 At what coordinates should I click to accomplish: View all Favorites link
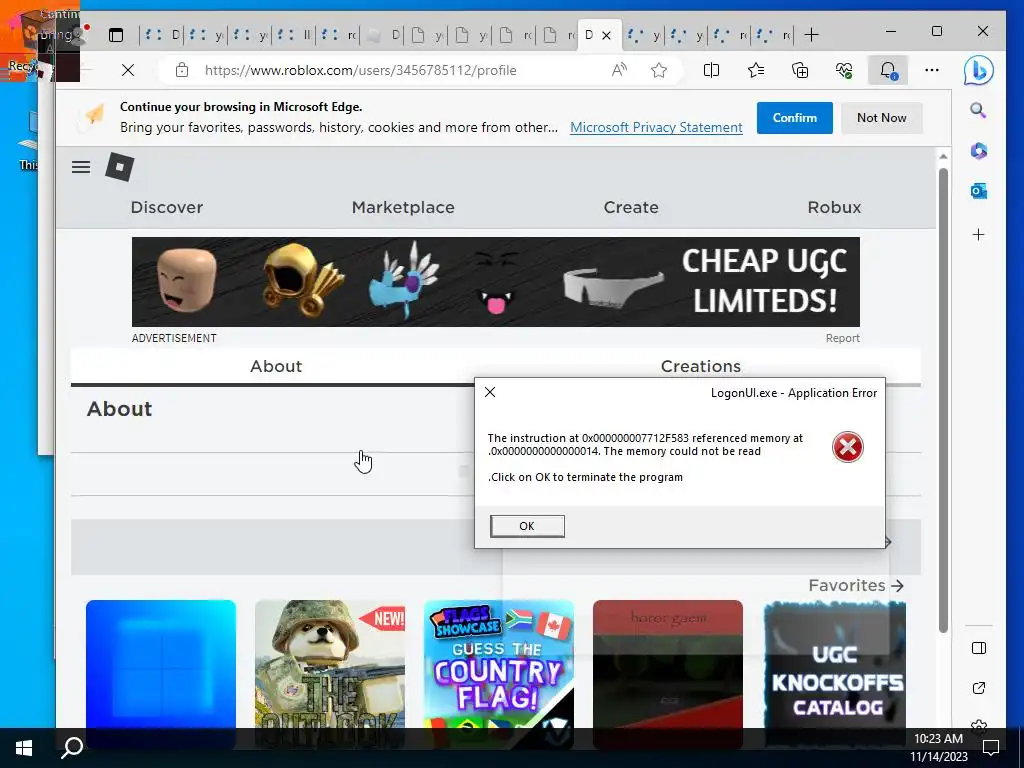(856, 585)
